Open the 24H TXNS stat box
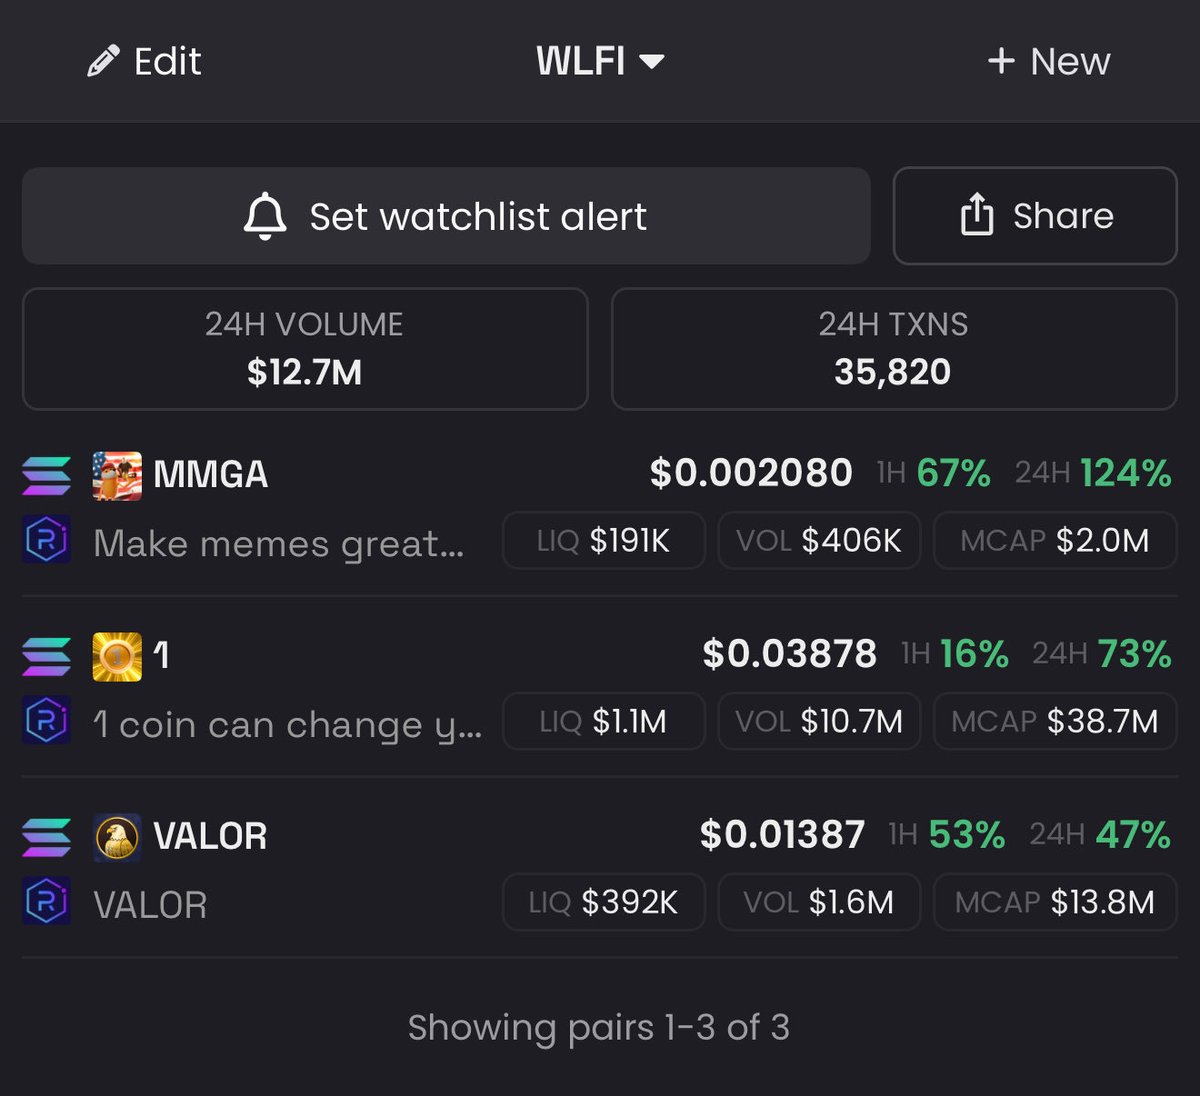The image size is (1200, 1096). click(x=894, y=349)
